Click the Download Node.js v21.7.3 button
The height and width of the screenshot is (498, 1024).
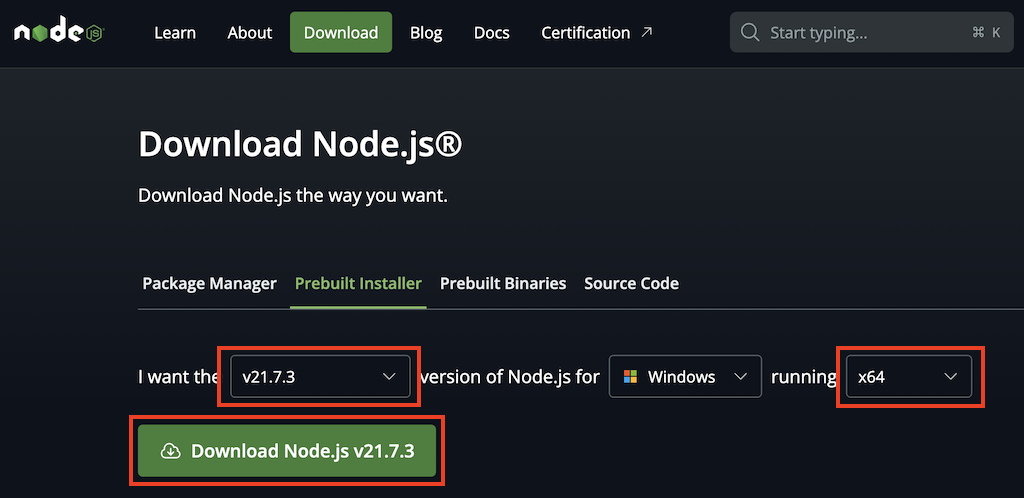coord(287,451)
